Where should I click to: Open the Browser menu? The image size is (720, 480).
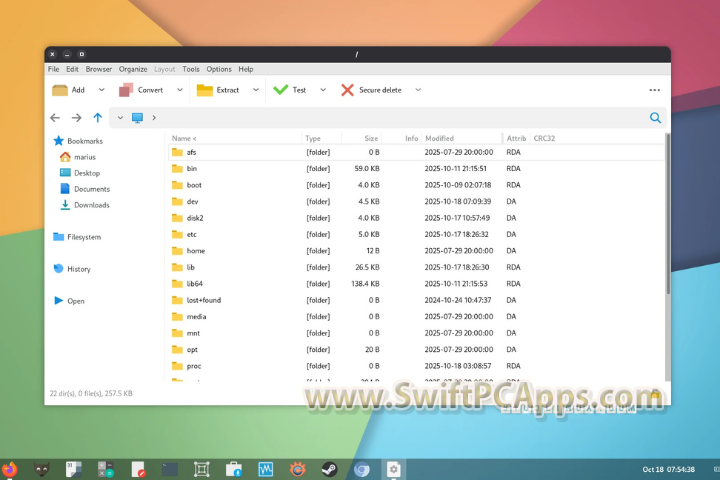pyautogui.click(x=99, y=69)
